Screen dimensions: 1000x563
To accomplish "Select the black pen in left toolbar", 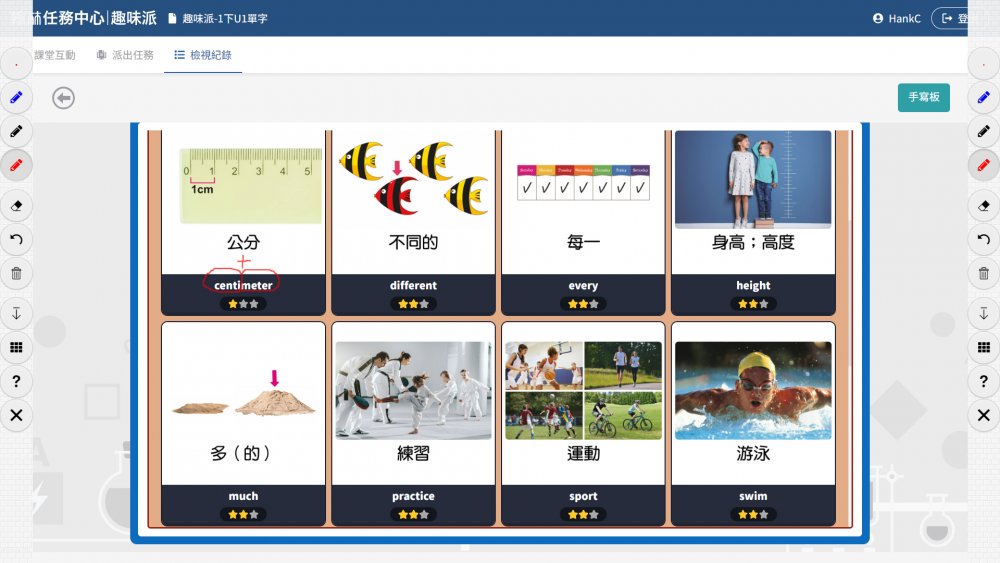I will 16,131.
